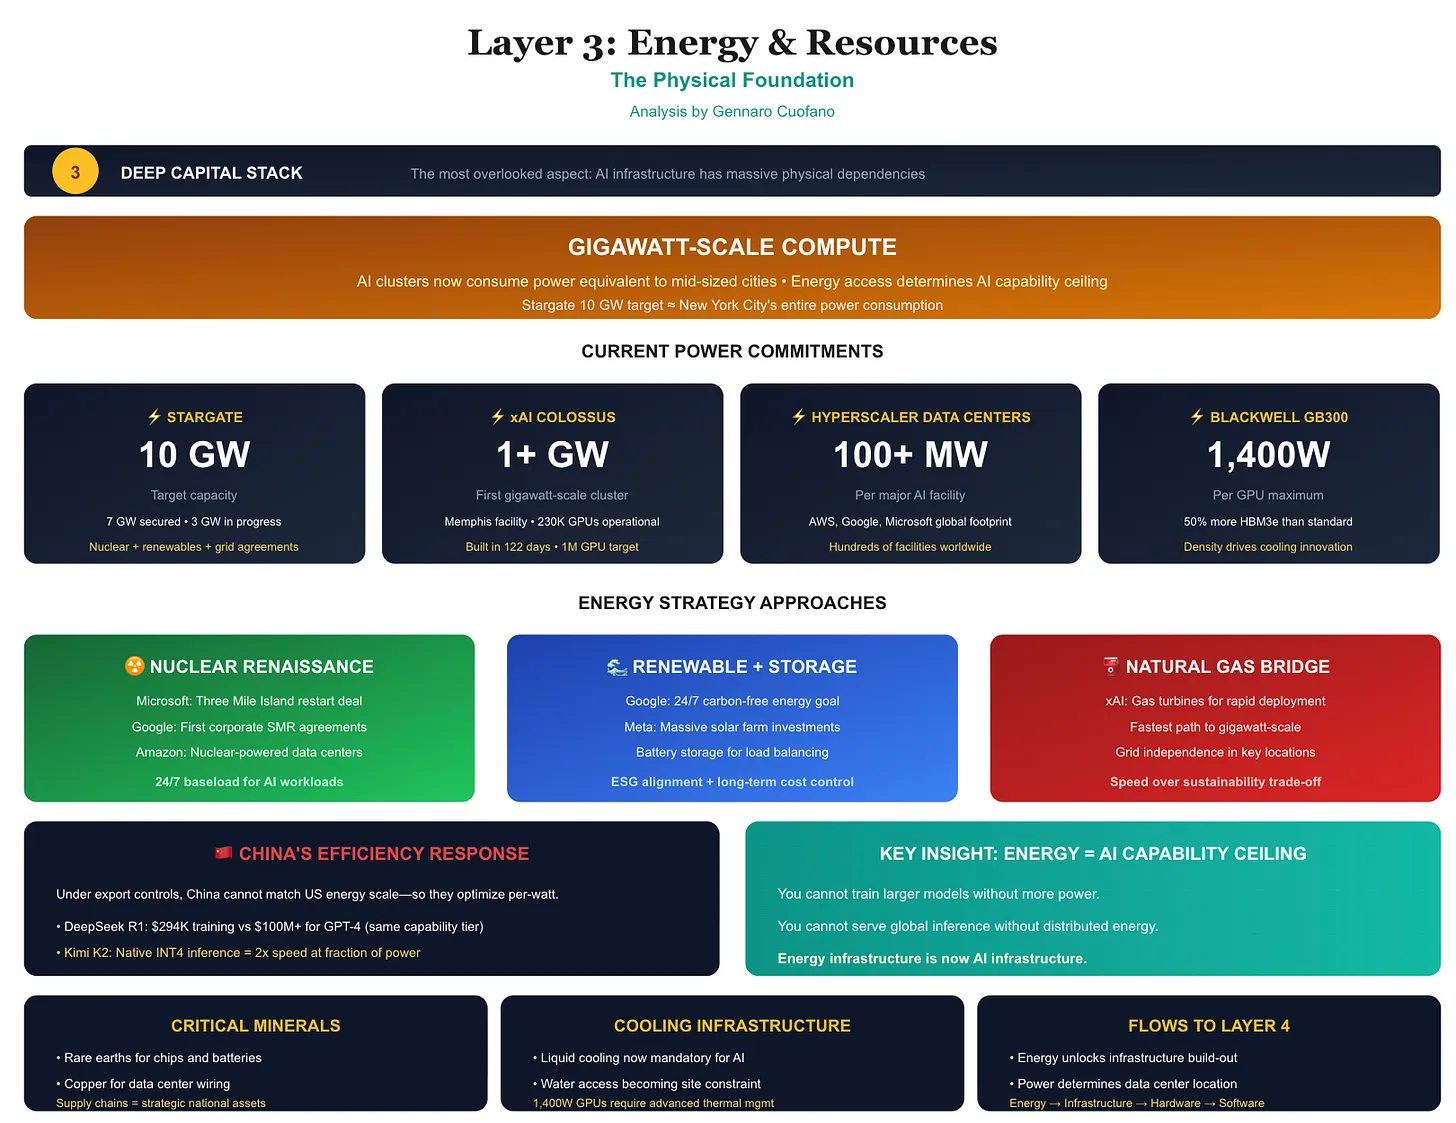Click the wave icon by RENEWABLE + STORAGE
1456x1123 pixels.
[x=617, y=667]
